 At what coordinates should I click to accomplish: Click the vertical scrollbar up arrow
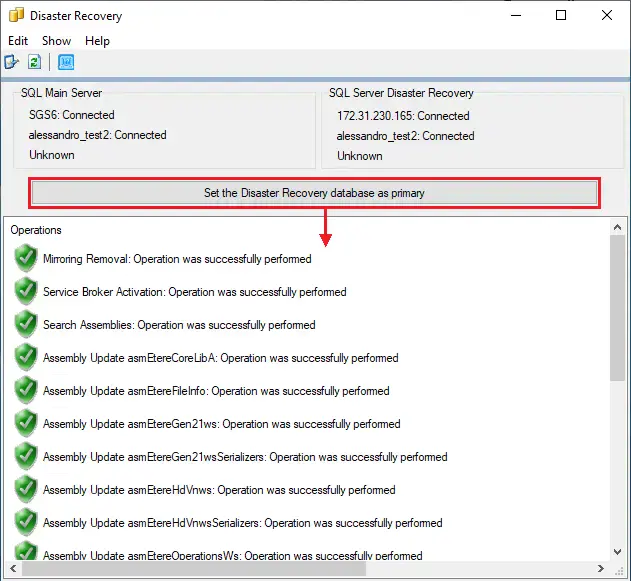click(x=618, y=226)
